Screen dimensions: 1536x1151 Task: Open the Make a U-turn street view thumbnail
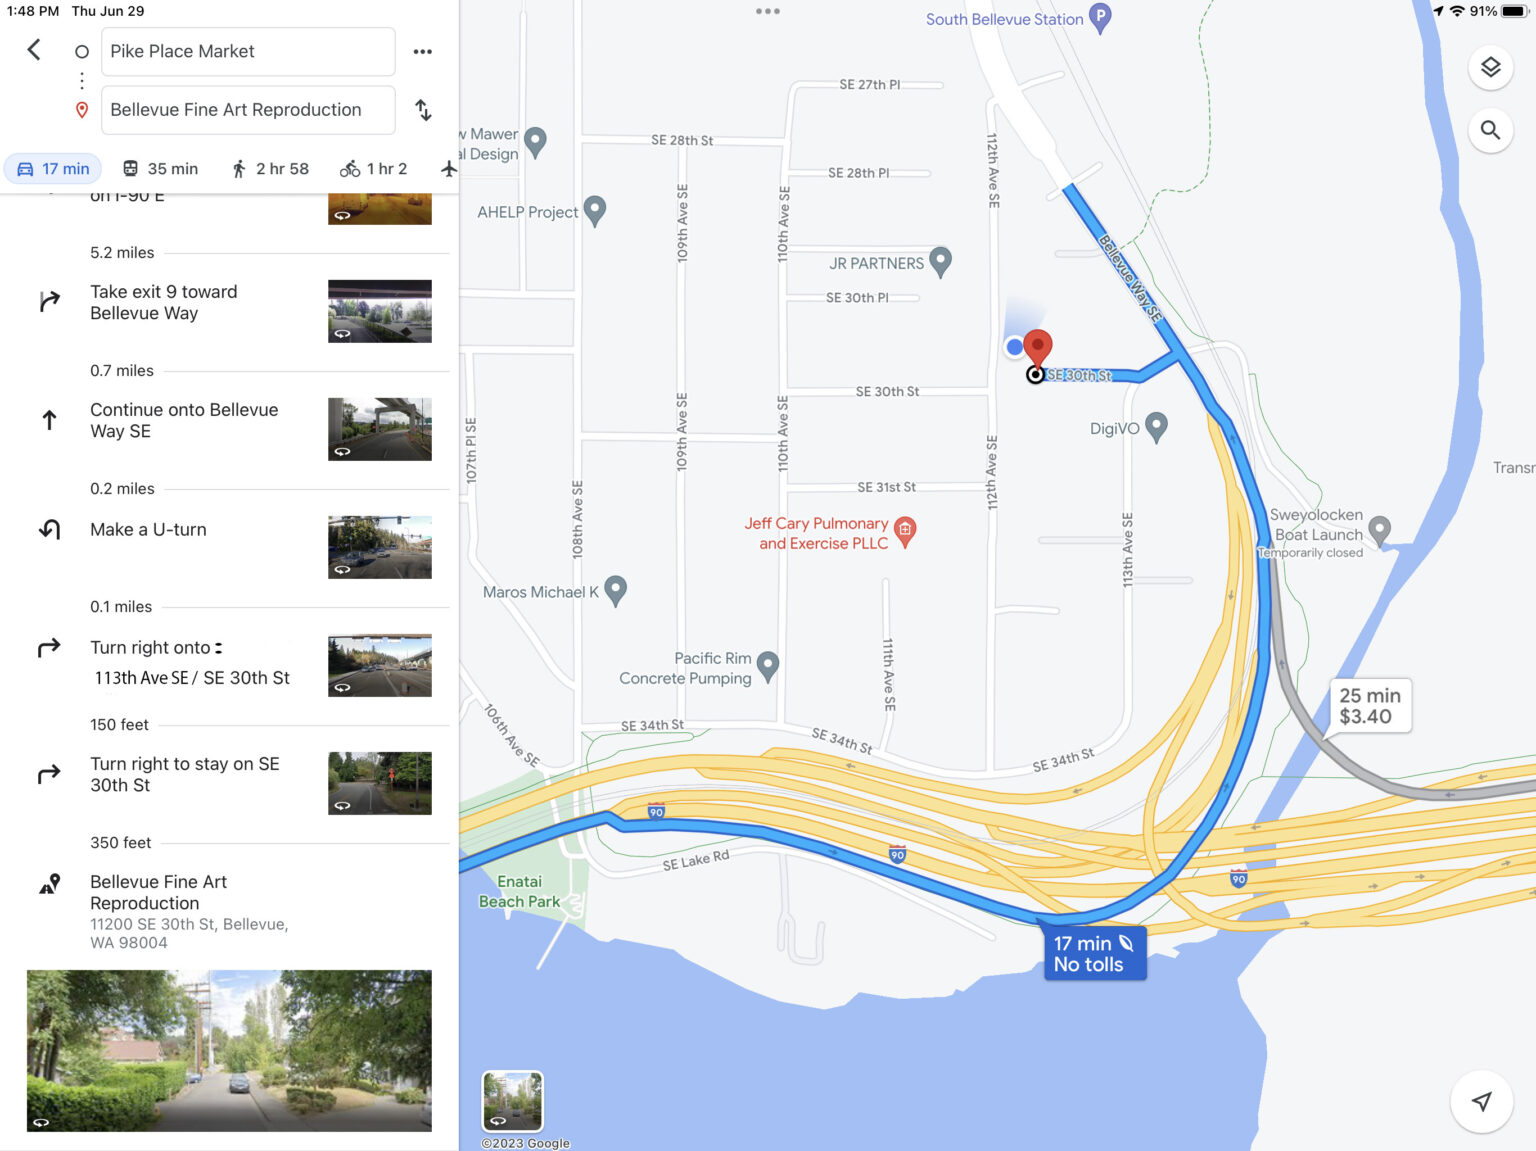[380, 547]
